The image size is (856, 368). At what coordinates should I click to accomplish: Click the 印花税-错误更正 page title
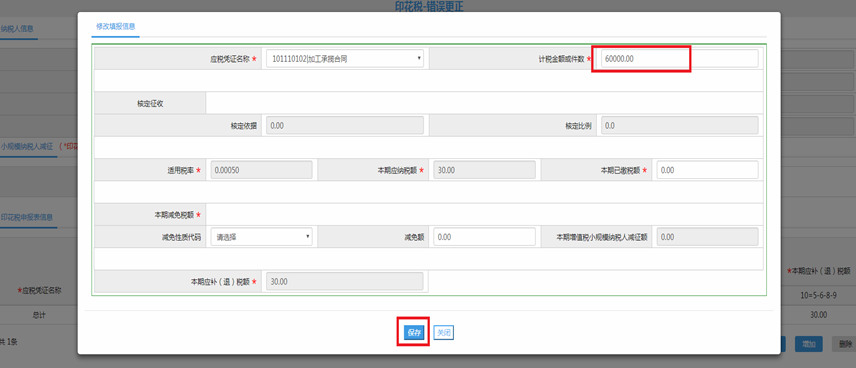429,6
